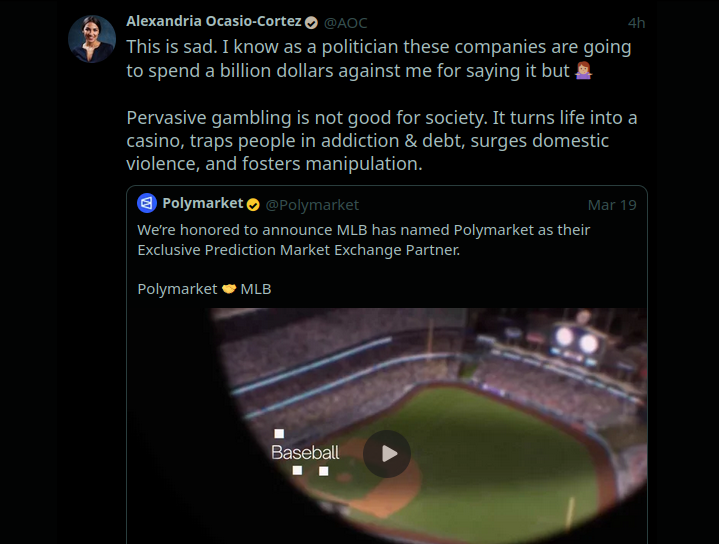Image resolution: width=719 pixels, height=544 pixels.
Task: Click the Polymarket logo avatar
Action: [147, 204]
